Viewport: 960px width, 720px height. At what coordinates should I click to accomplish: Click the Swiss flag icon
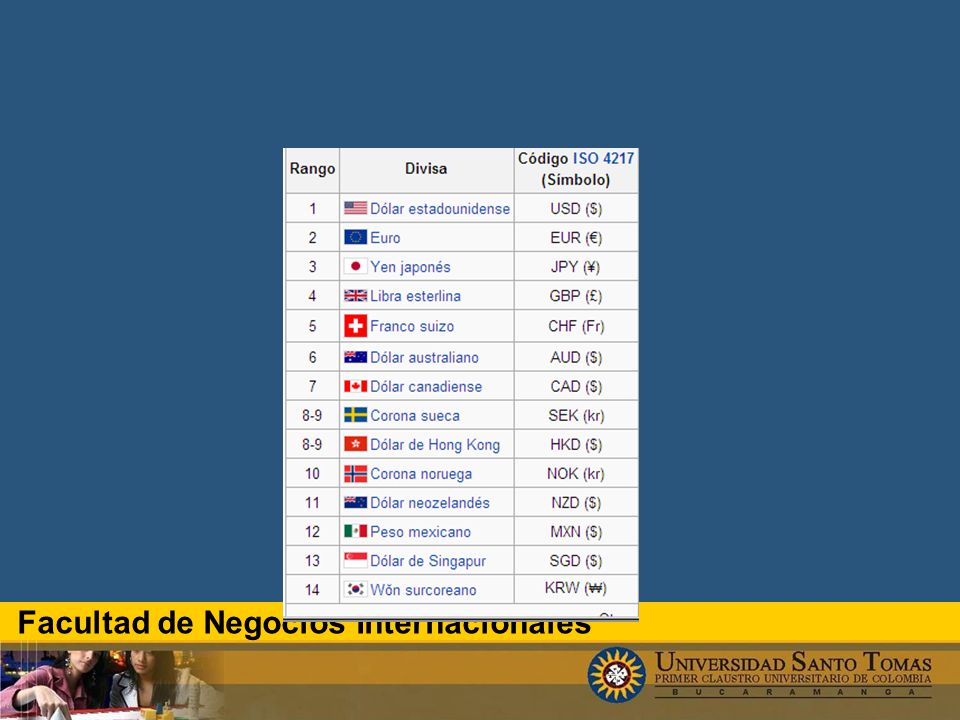pyautogui.click(x=355, y=326)
